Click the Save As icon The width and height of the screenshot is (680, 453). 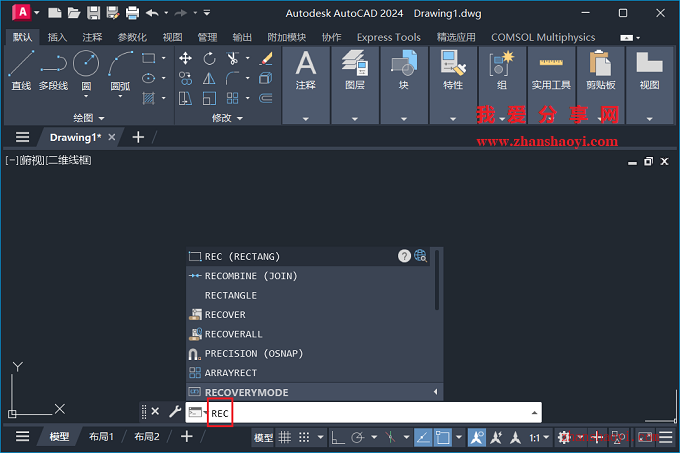(x=113, y=13)
